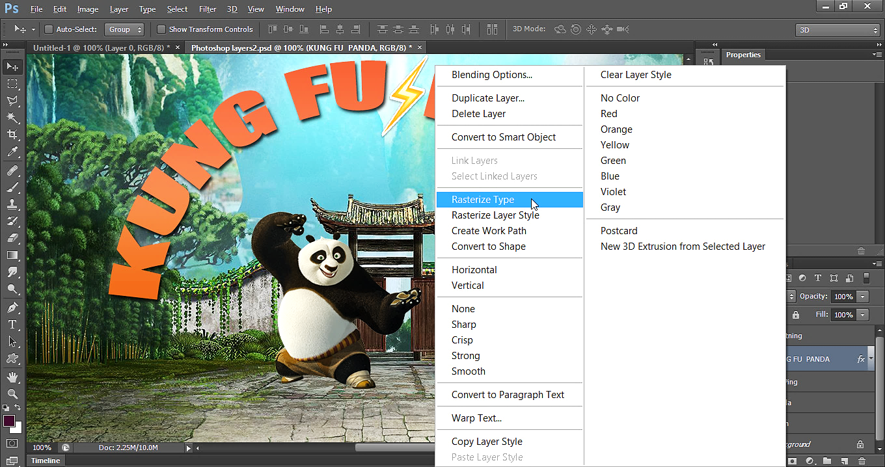
Task: Enable the Auto-Select checkbox
Action: 49,29
